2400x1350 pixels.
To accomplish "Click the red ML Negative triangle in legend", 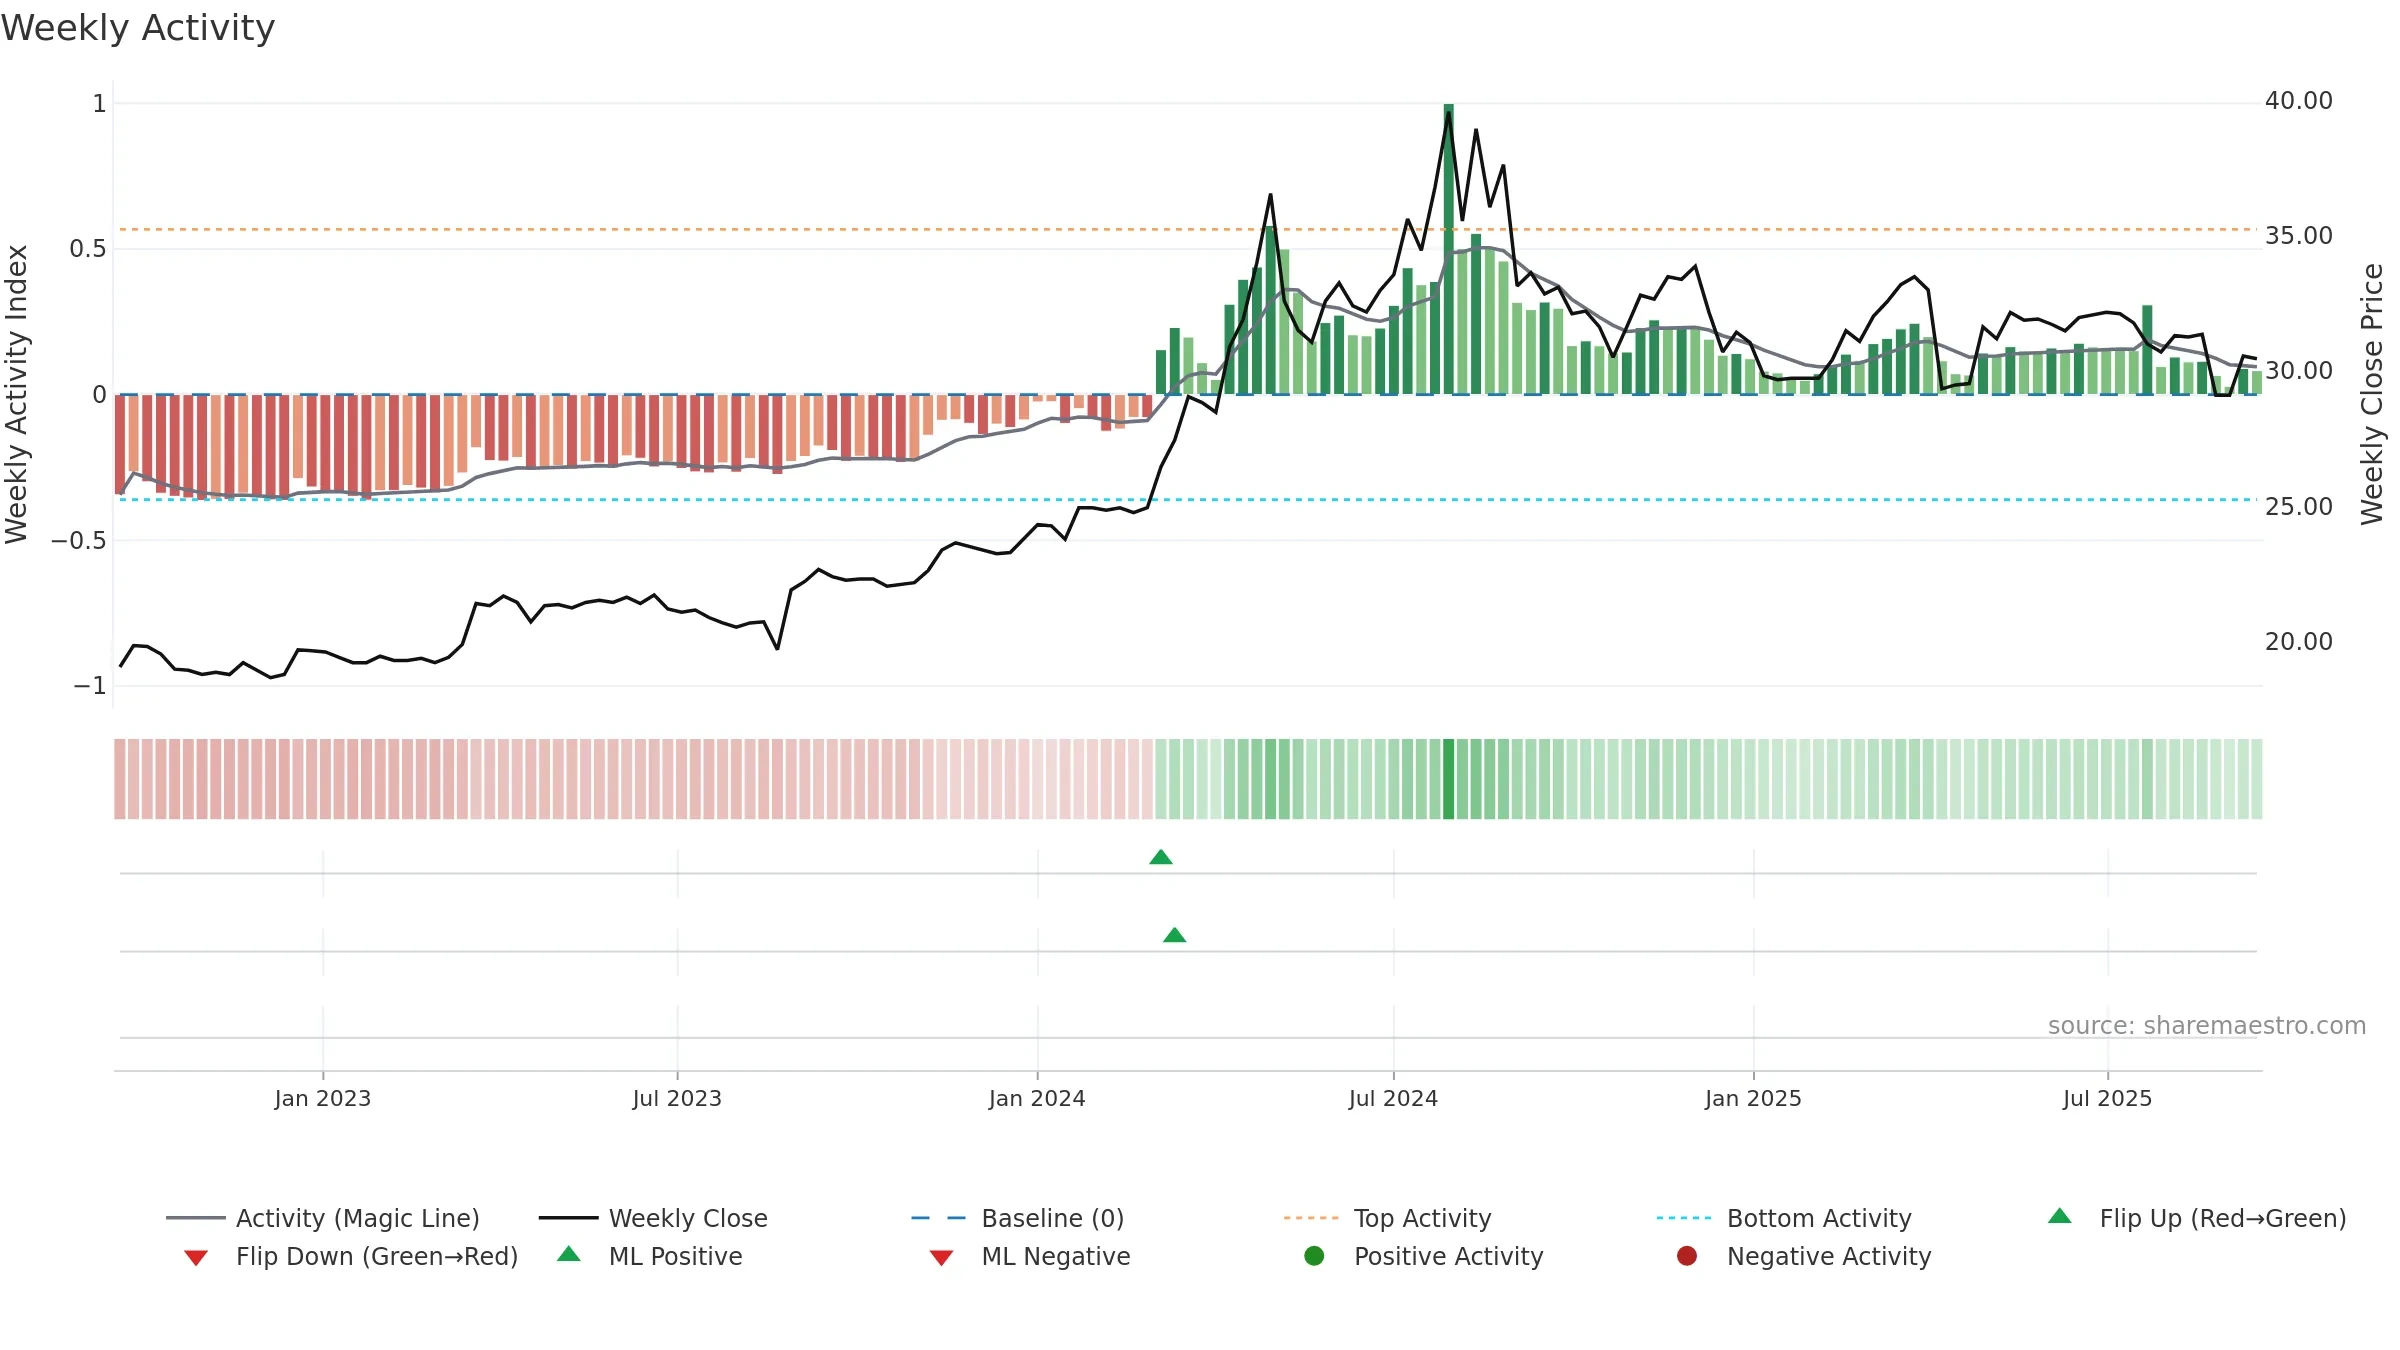I will click(x=941, y=1258).
